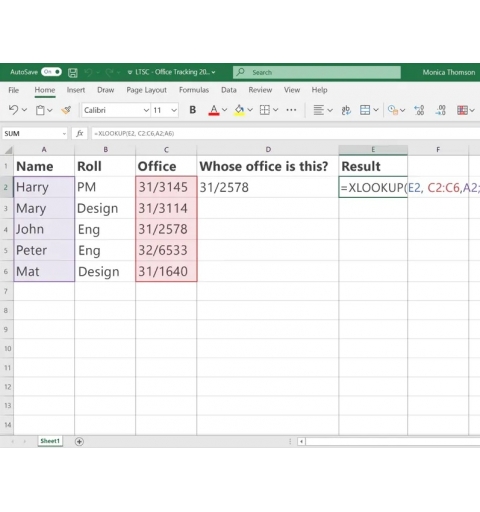Open the Review tab

point(260,90)
